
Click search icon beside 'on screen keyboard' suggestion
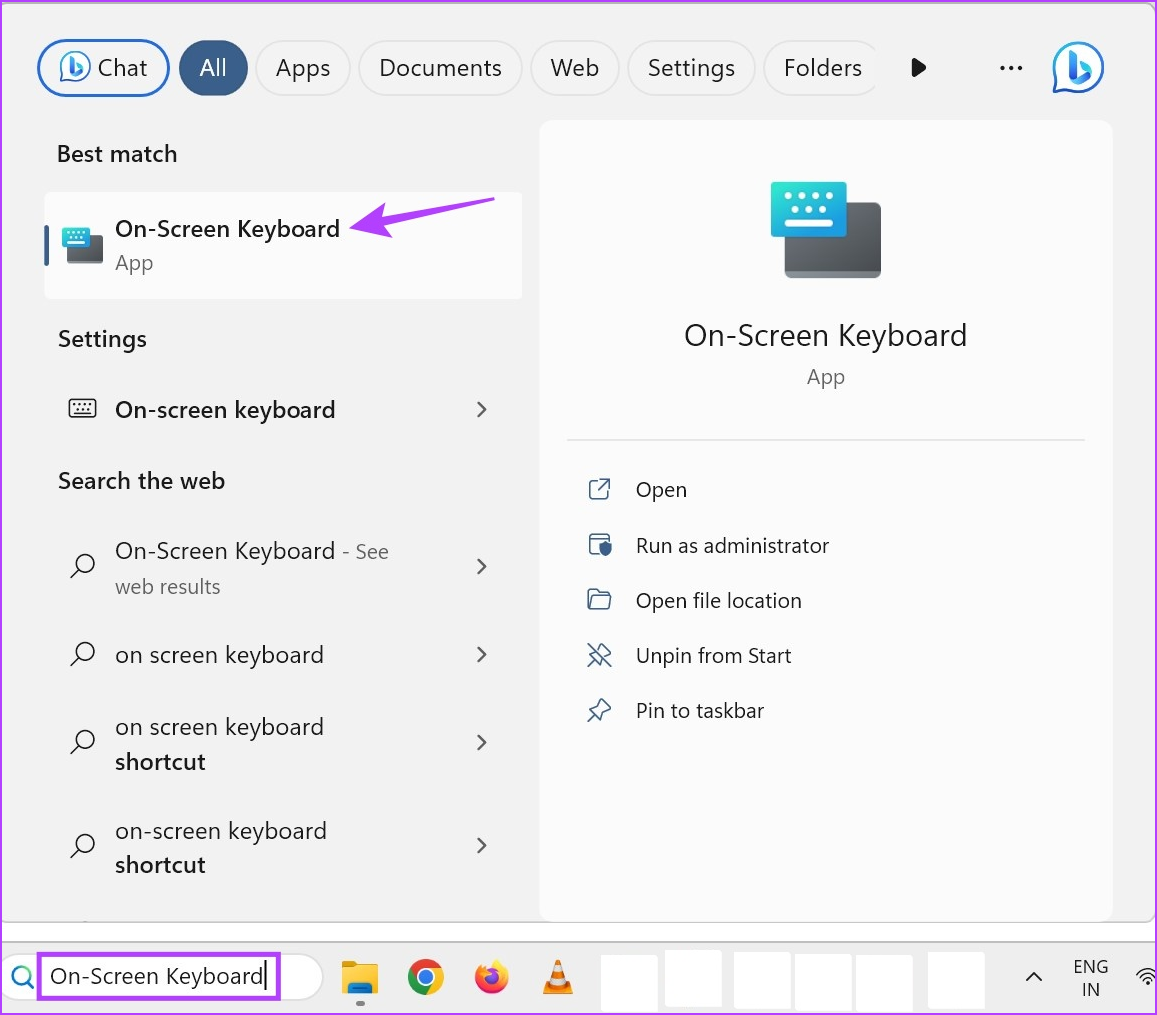(83, 654)
